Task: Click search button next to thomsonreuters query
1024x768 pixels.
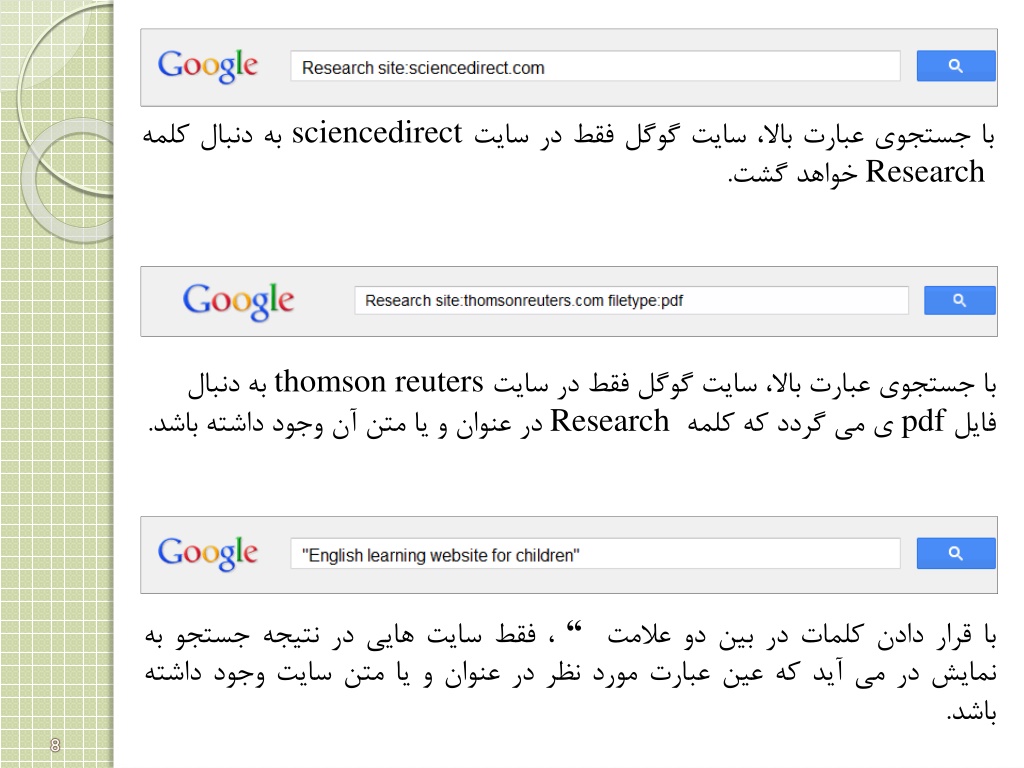Action: (959, 300)
